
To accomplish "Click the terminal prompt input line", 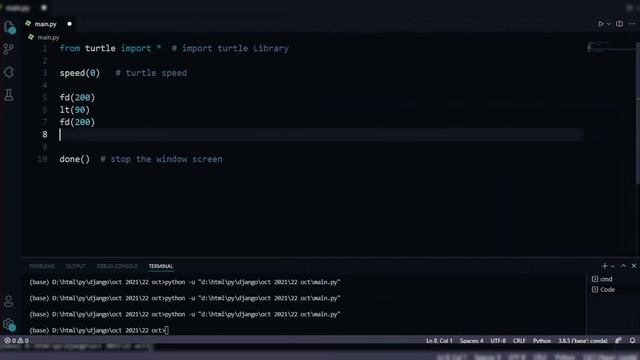I will pos(99,330).
